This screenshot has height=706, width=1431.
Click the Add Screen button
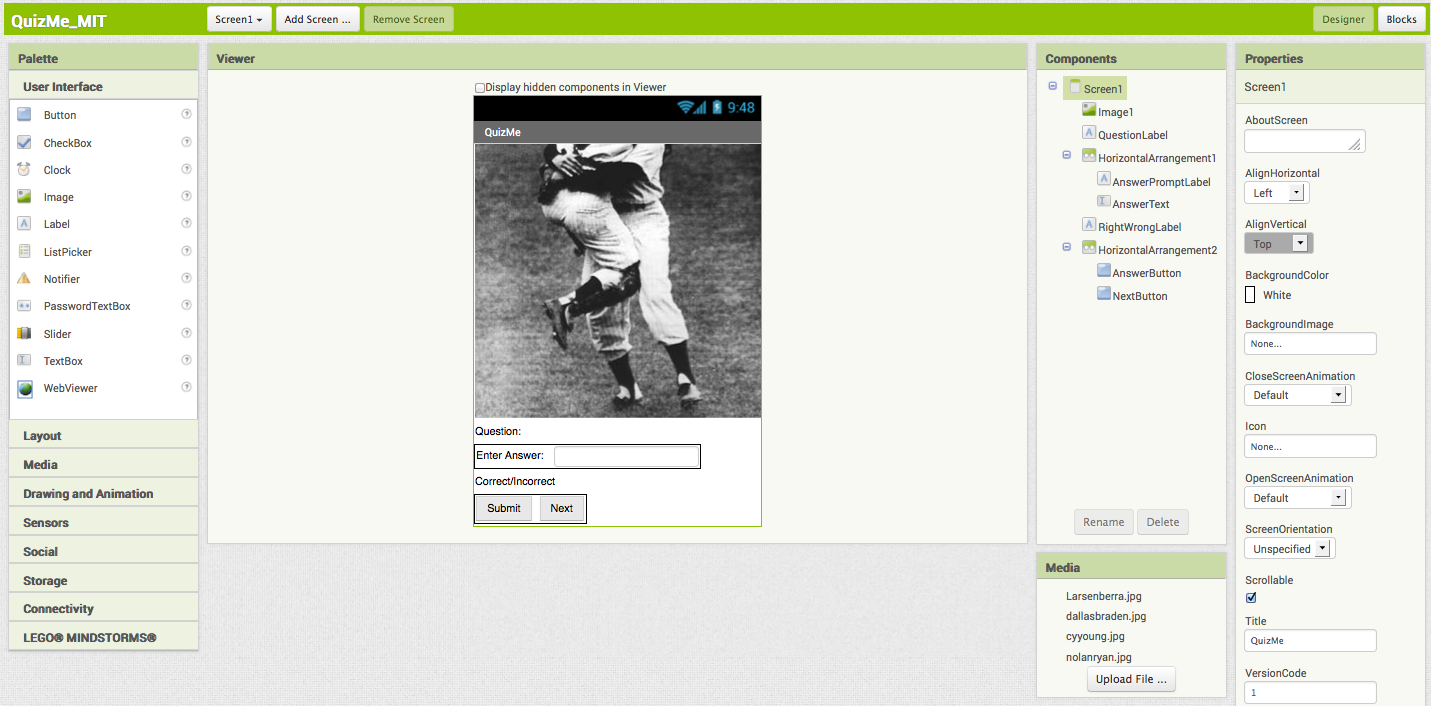(317, 19)
